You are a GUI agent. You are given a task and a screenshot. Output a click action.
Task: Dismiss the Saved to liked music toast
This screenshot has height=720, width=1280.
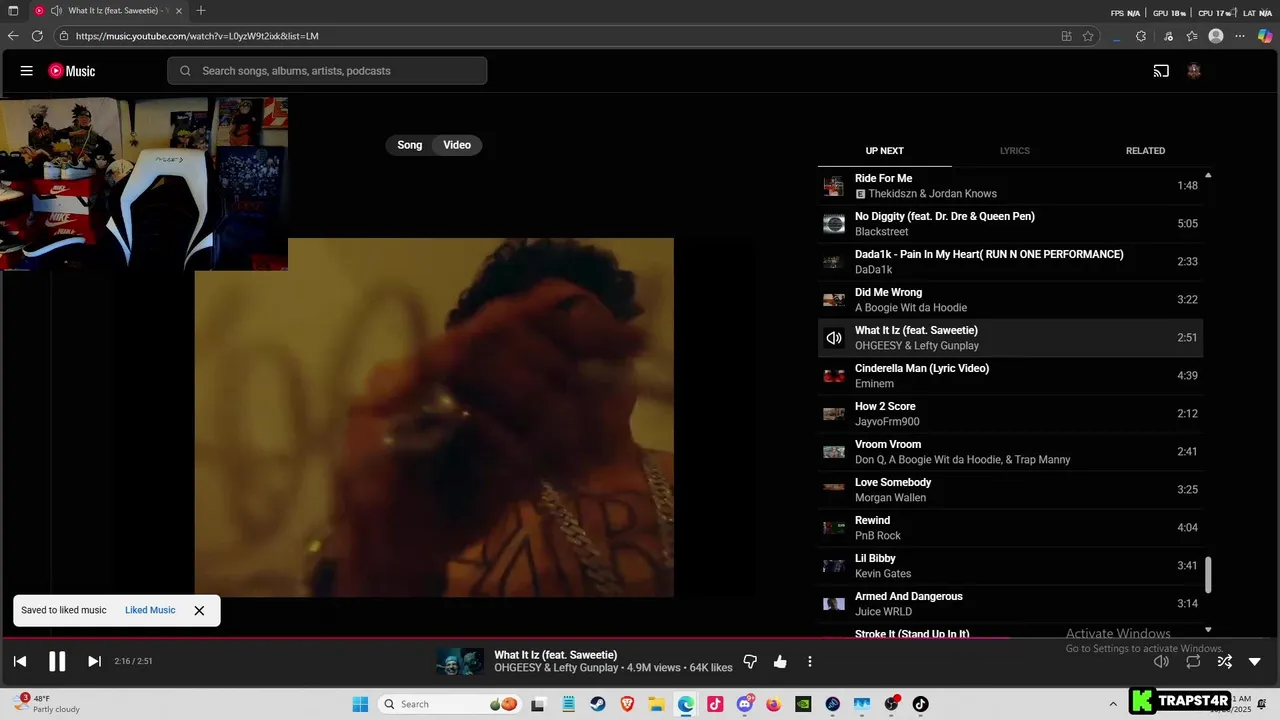pos(199,610)
